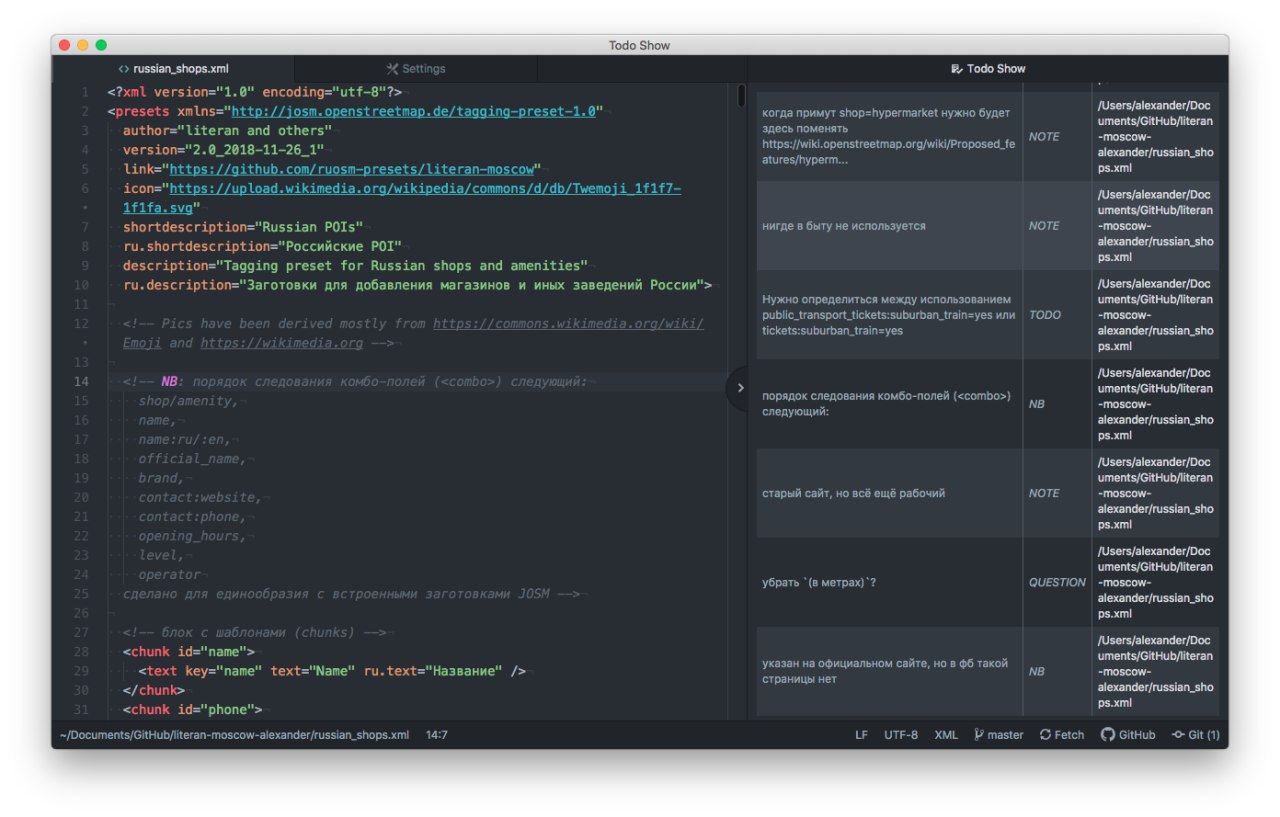Click the GitHub icon in status bar
Image resolution: width=1280 pixels, height=817 pixels.
(x=1108, y=735)
